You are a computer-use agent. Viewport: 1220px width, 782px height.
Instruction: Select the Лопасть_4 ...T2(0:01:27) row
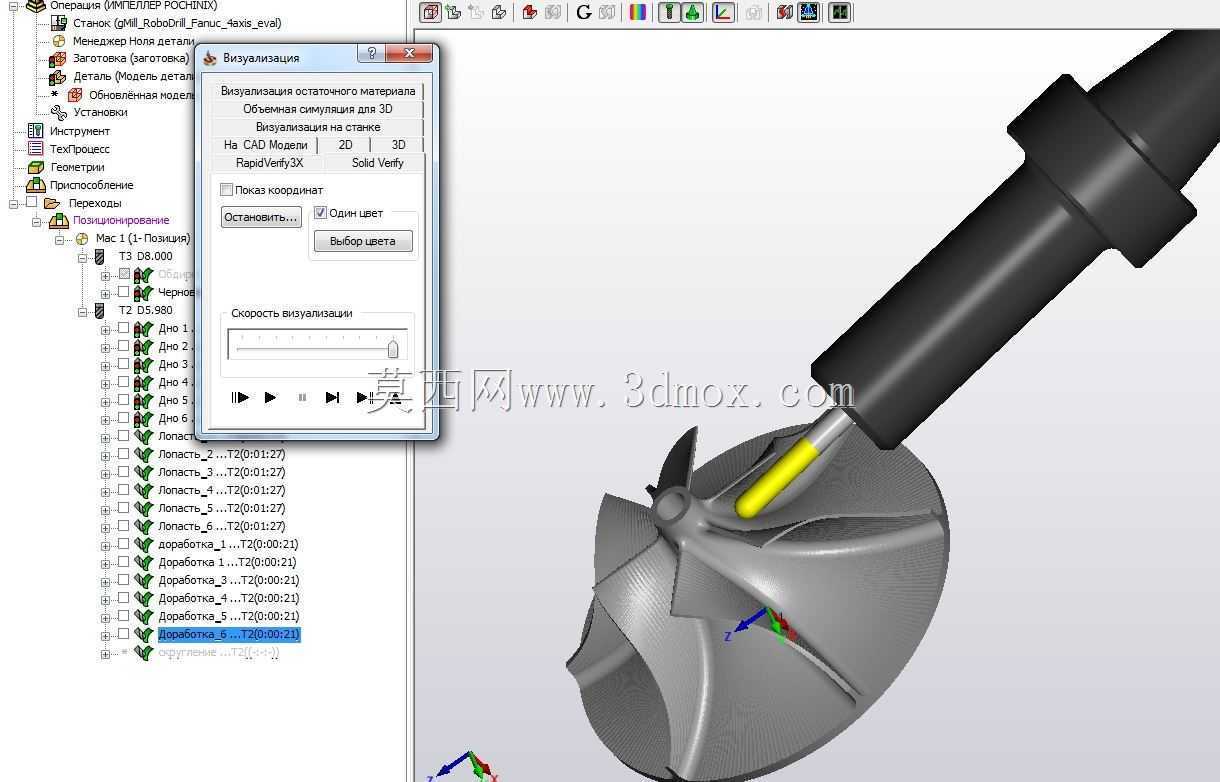tap(222, 490)
